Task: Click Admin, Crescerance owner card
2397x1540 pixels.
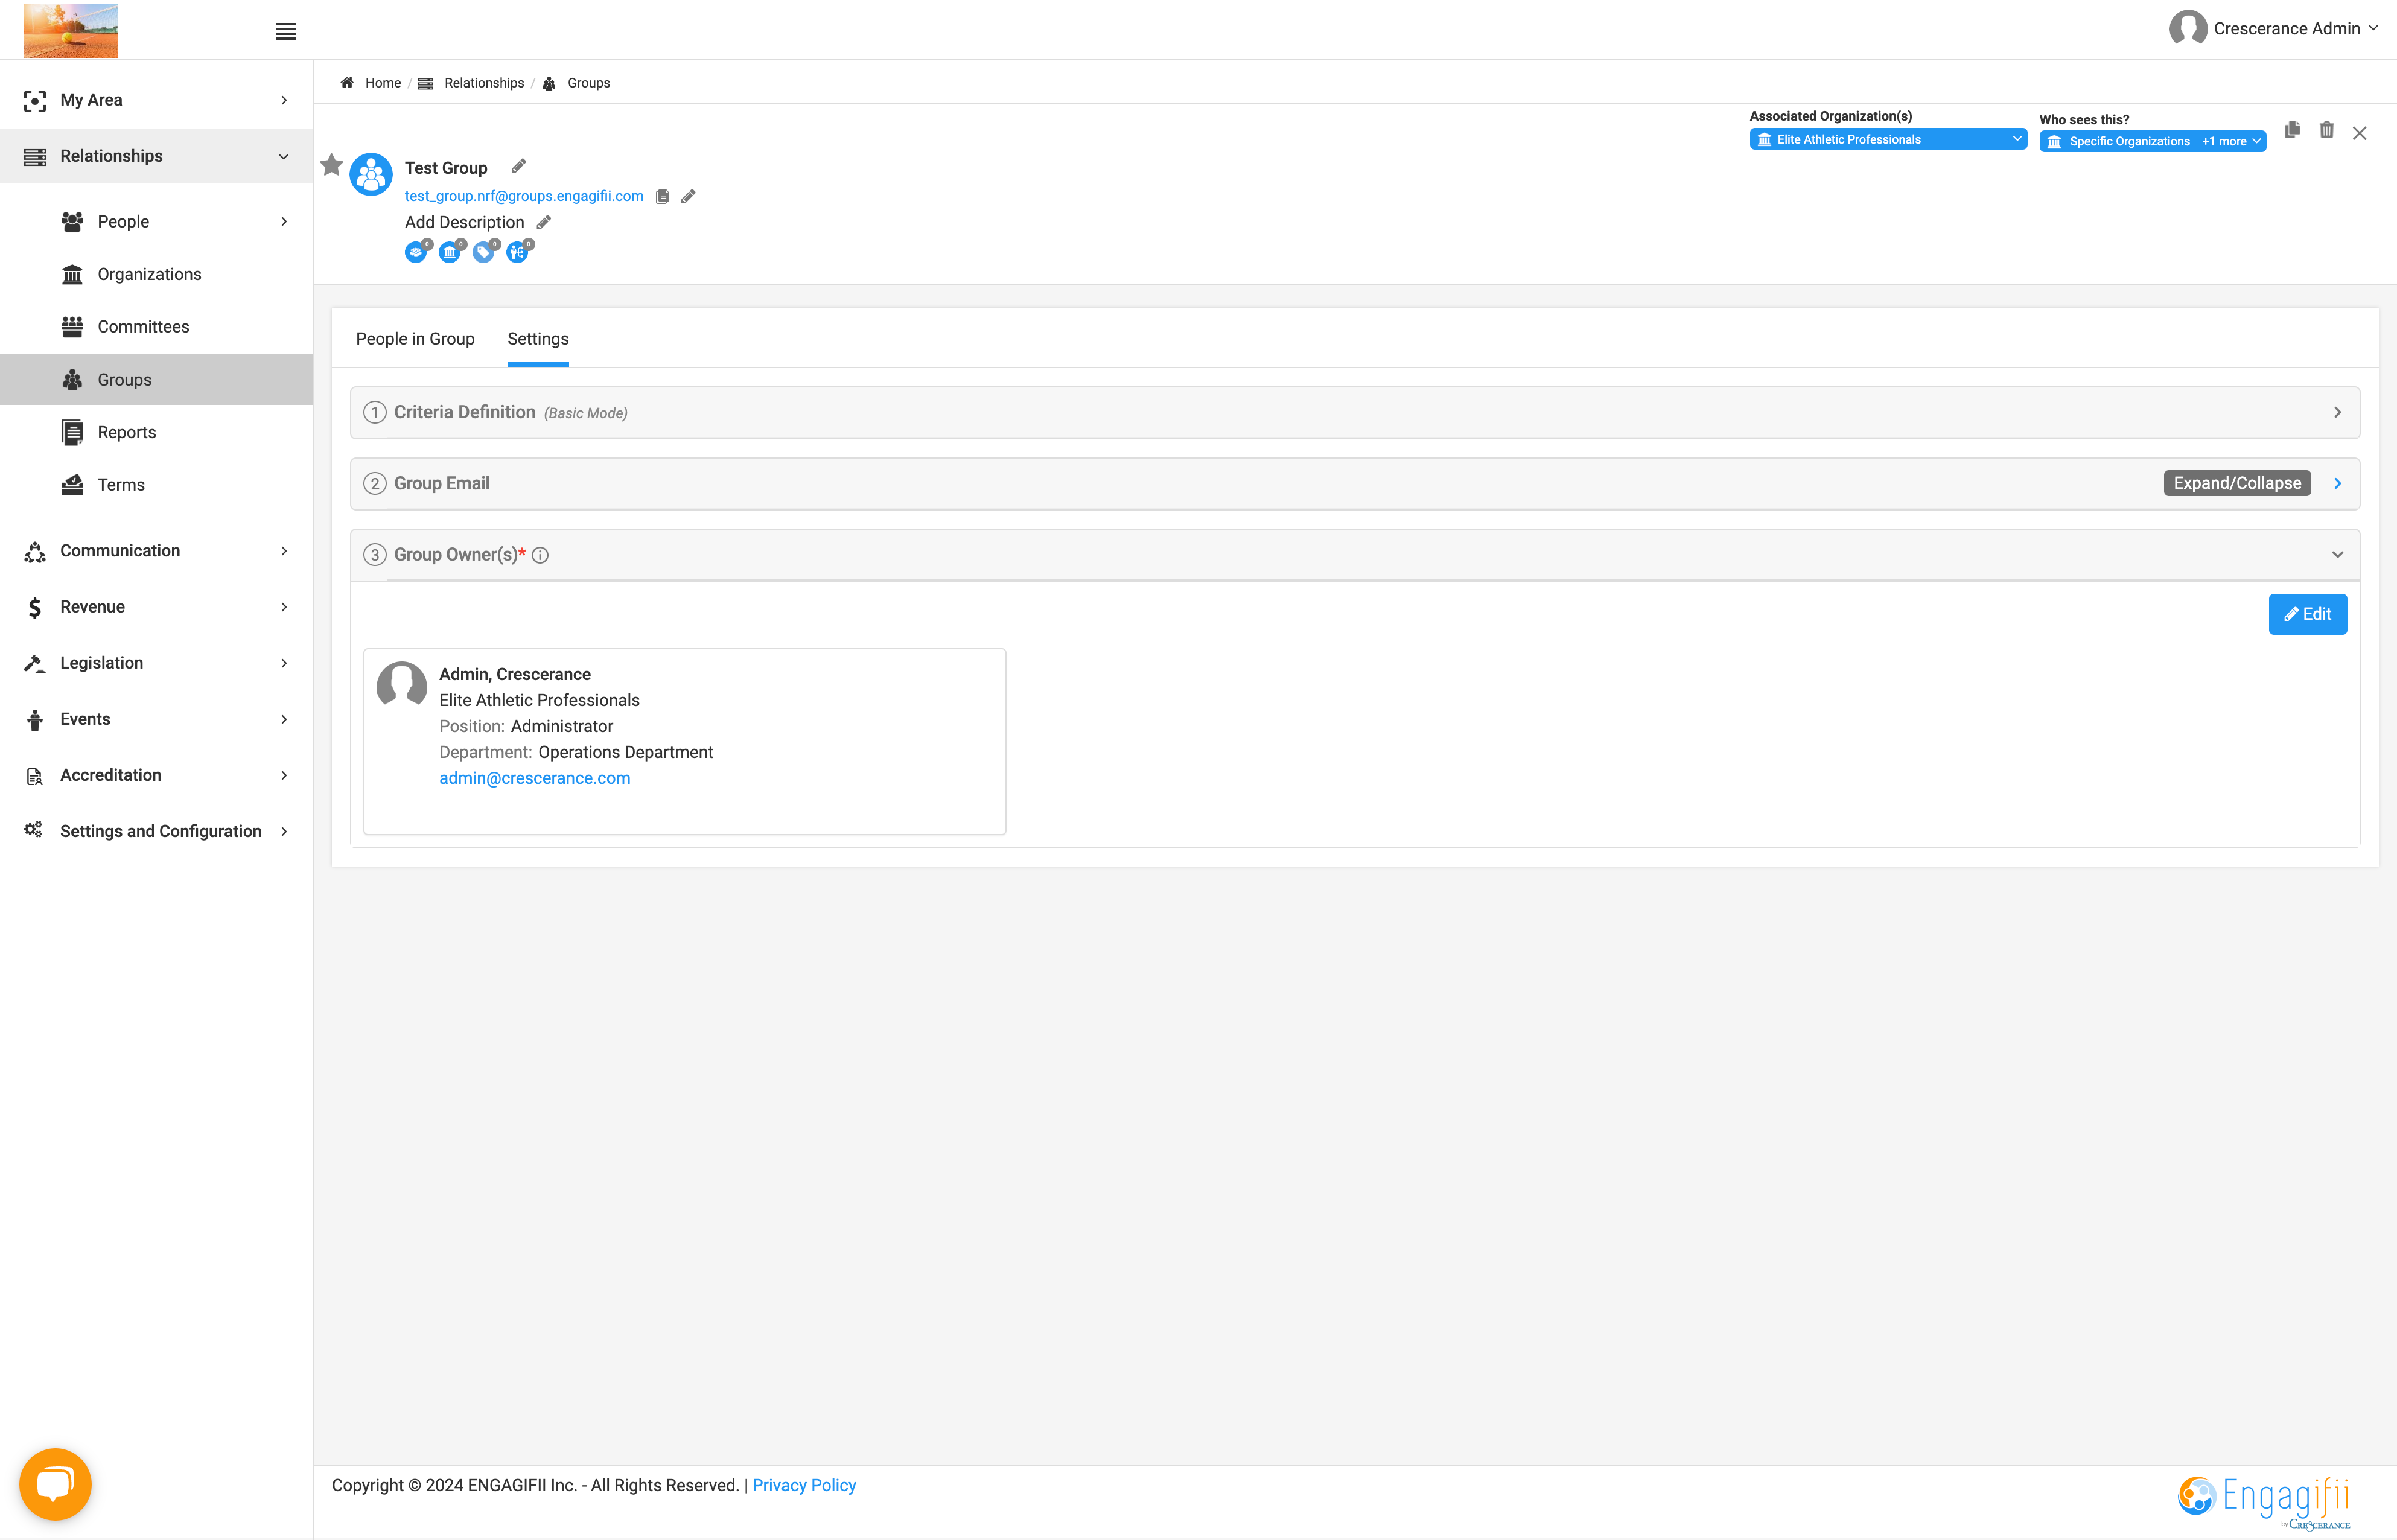Action: pyautogui.click(x=685, y=741)
